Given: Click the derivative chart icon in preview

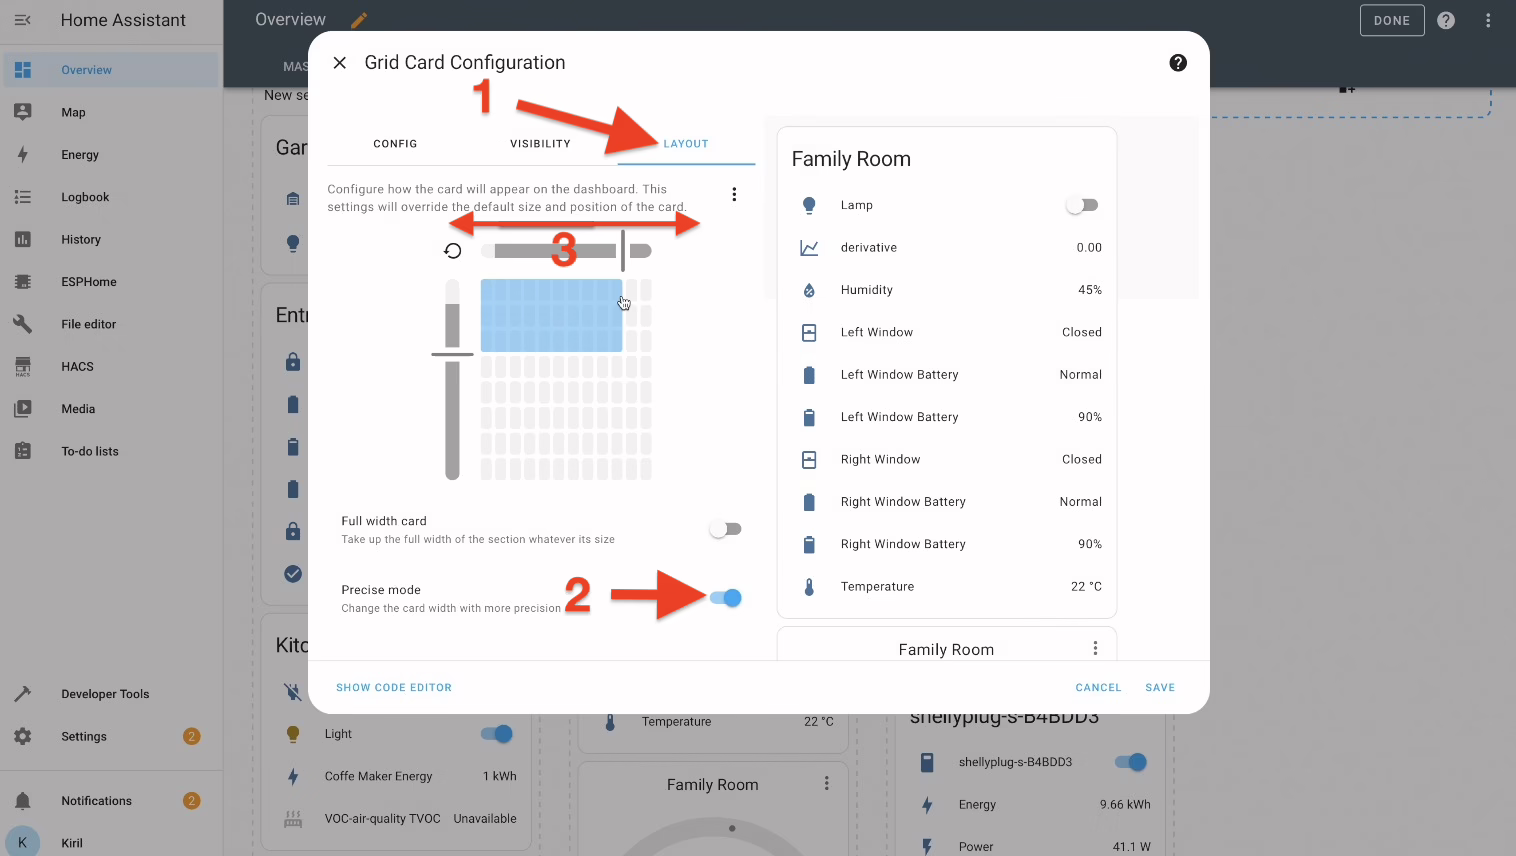Looking at the screenshot, I should (809, 248).
